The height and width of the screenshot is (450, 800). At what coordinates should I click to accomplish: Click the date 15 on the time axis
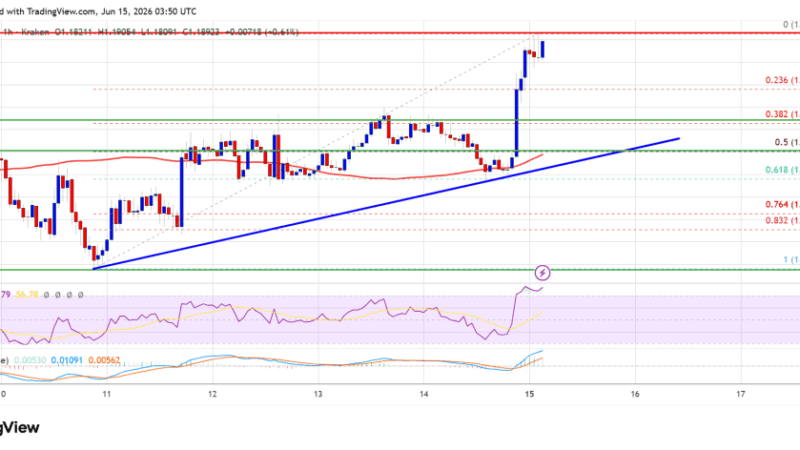[529, 394]
